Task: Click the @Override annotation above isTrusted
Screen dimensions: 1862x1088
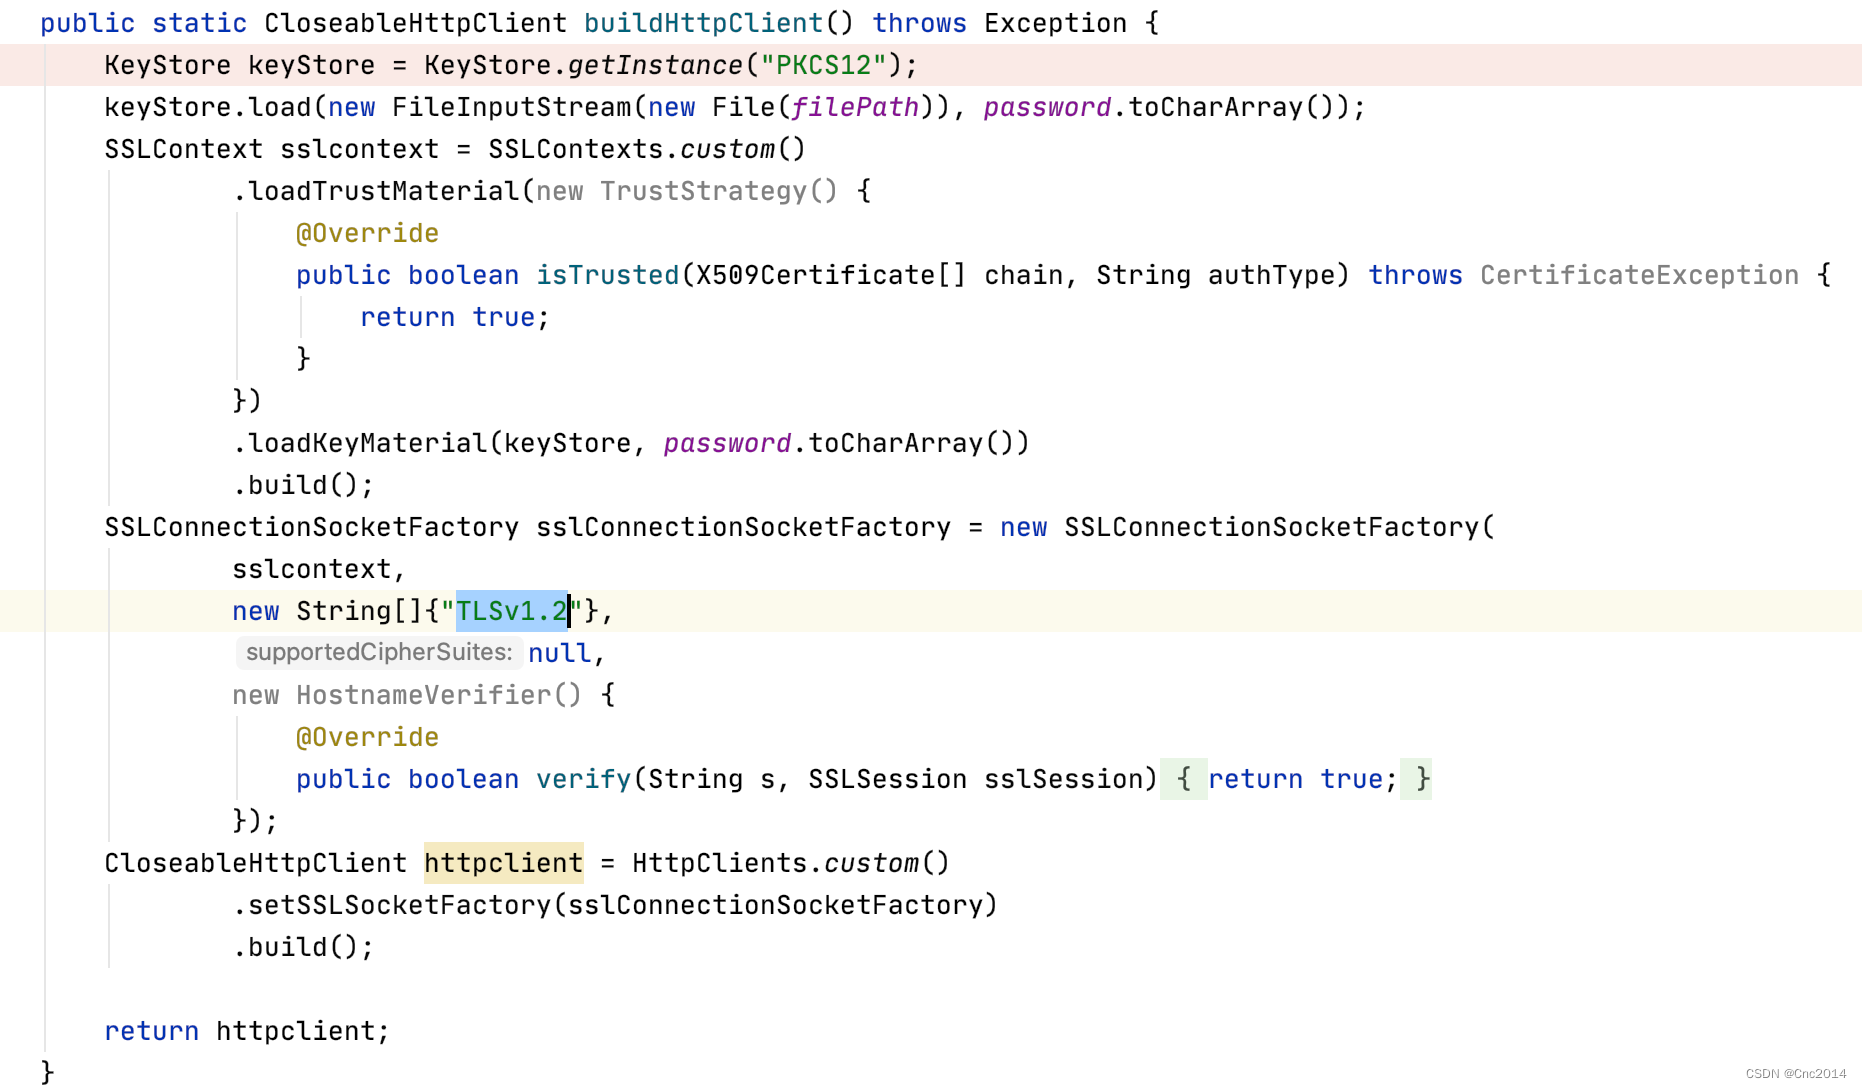Action: pyautogui.click(x=366, y=233)
